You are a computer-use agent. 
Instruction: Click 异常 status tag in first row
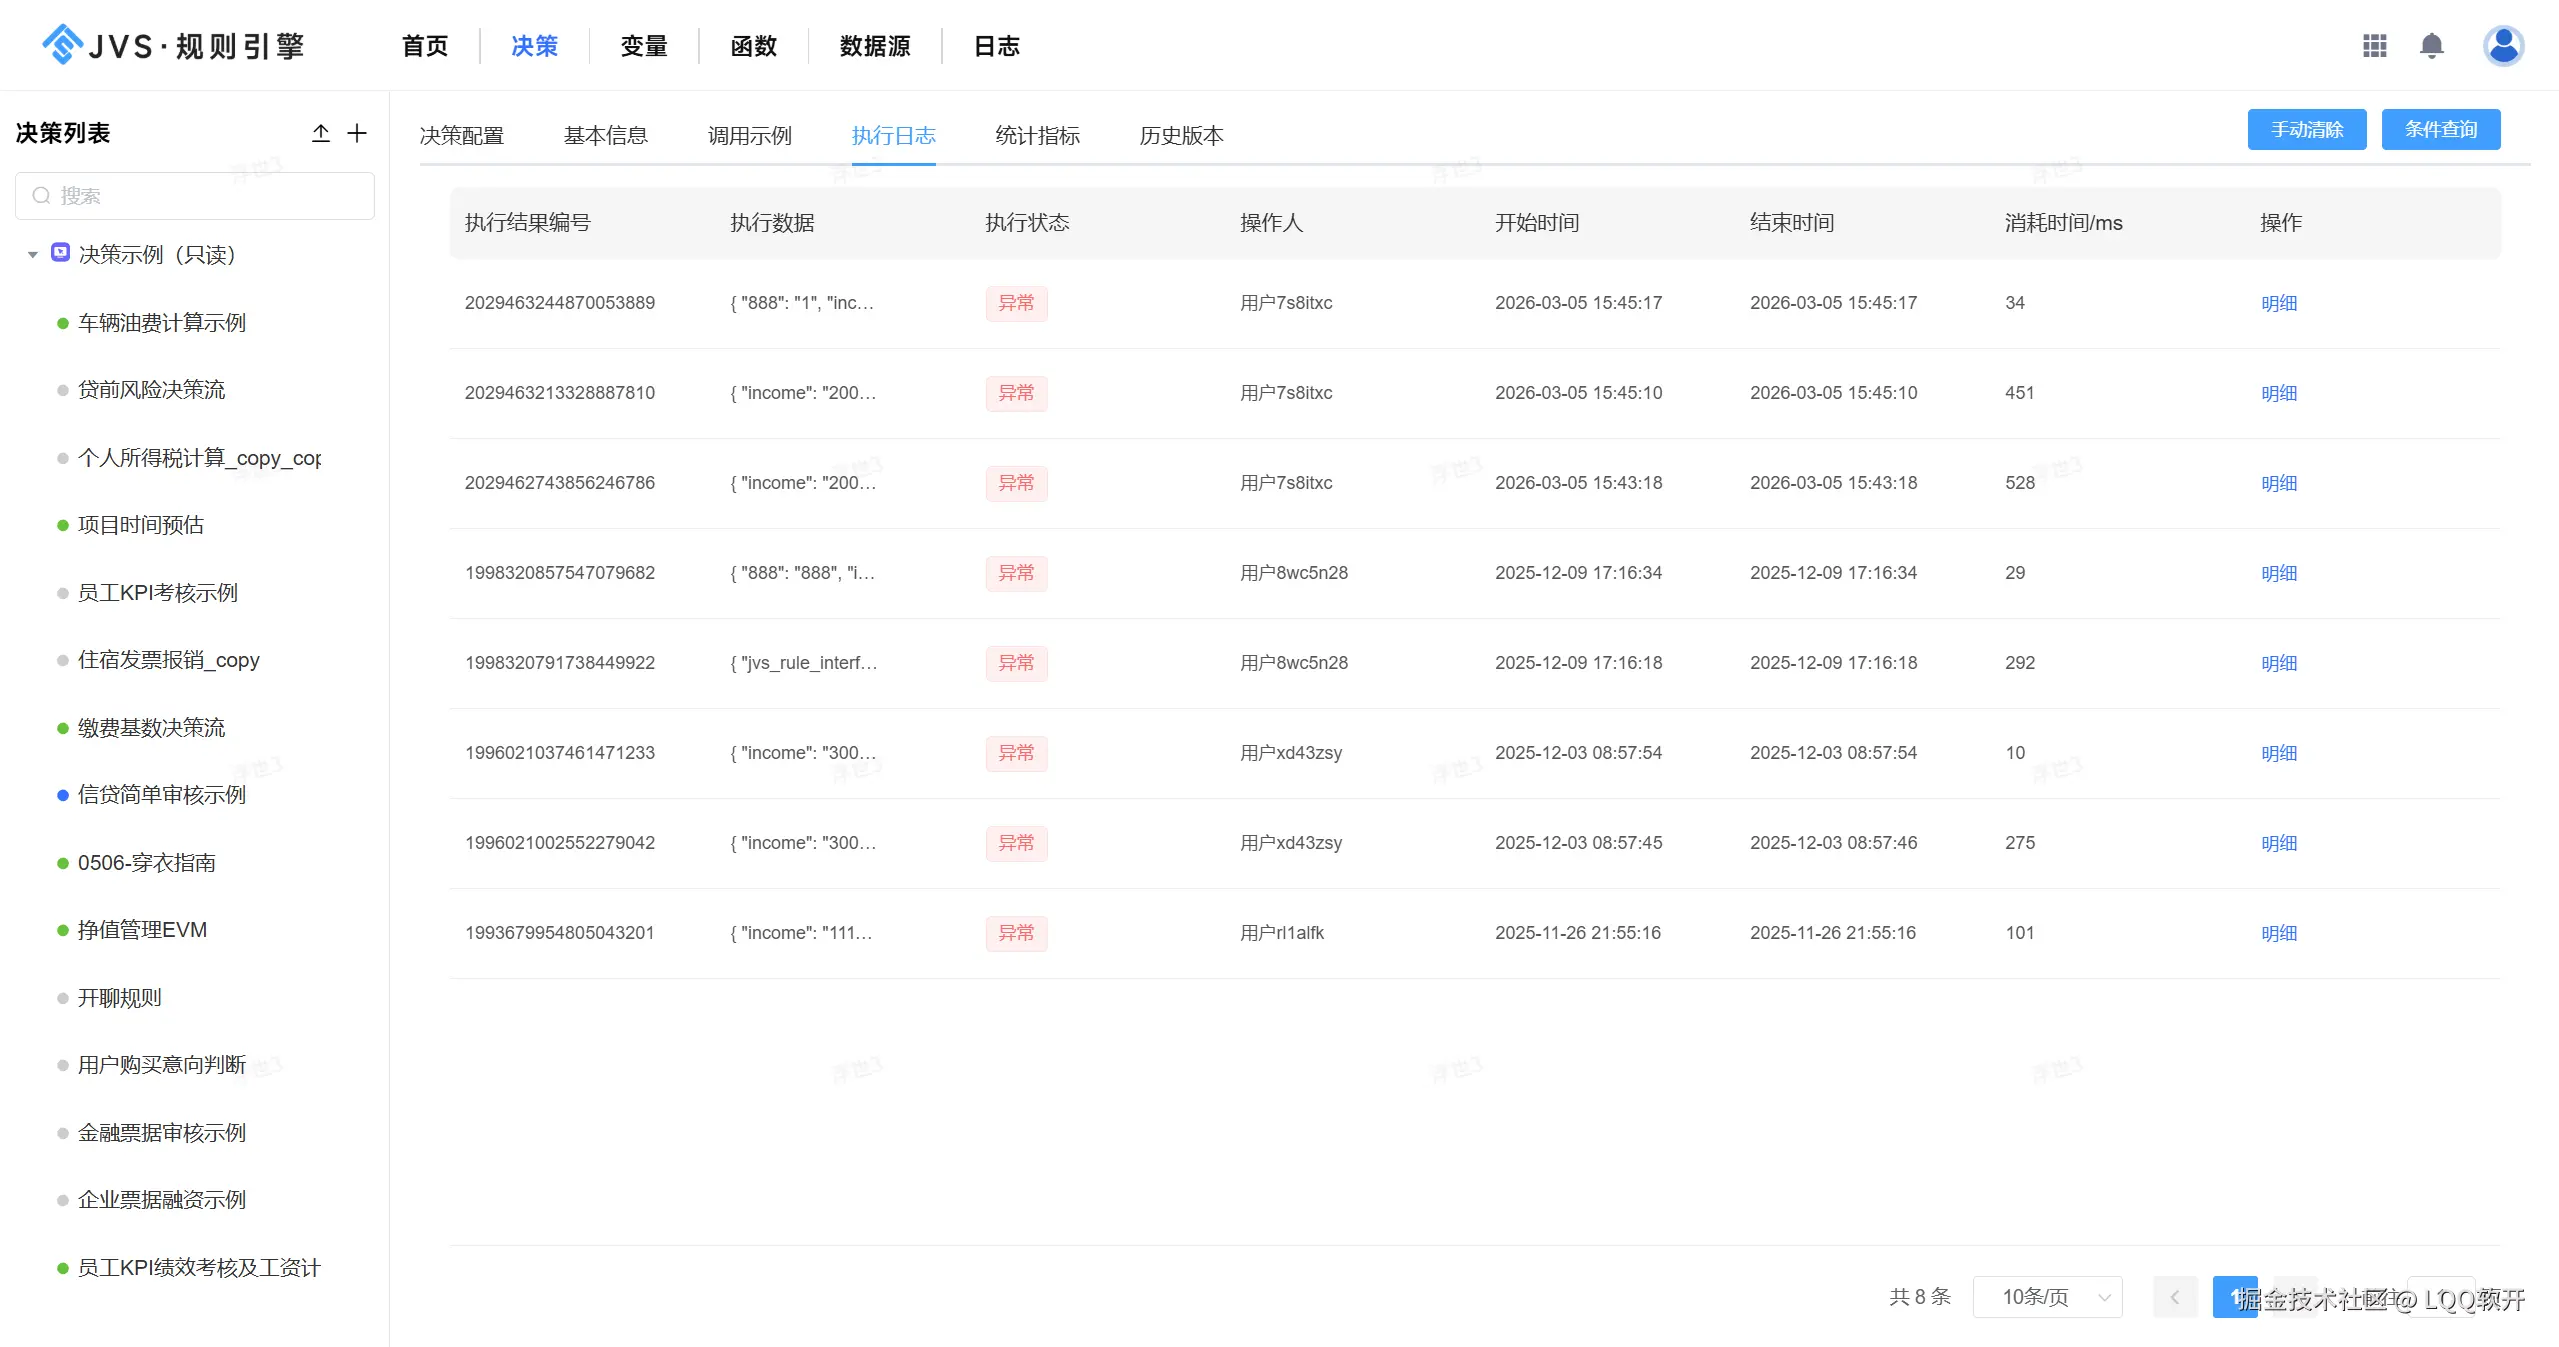[x=1015, y=303]
